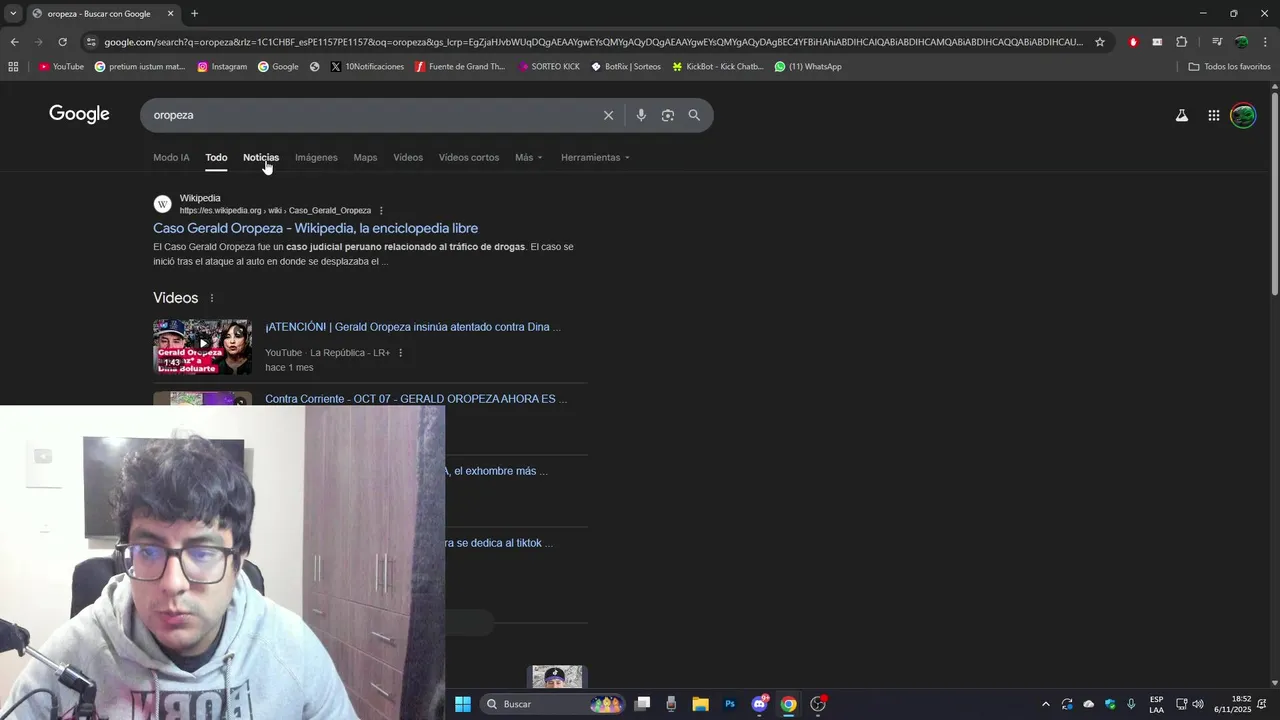Image resolution: width=1280 pixels, height=720 pixels.
Task: Click the Chrome taskbar icon
Action: (x=789, y=704)
